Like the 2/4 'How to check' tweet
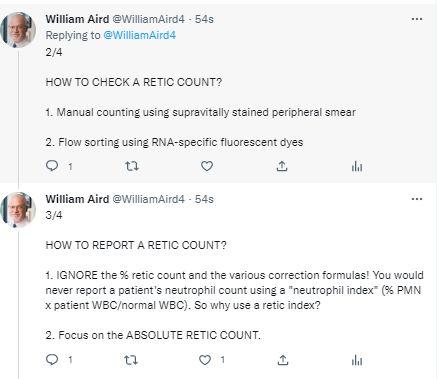437x379 pixels. pyautogui.click(x=207, y=166)
